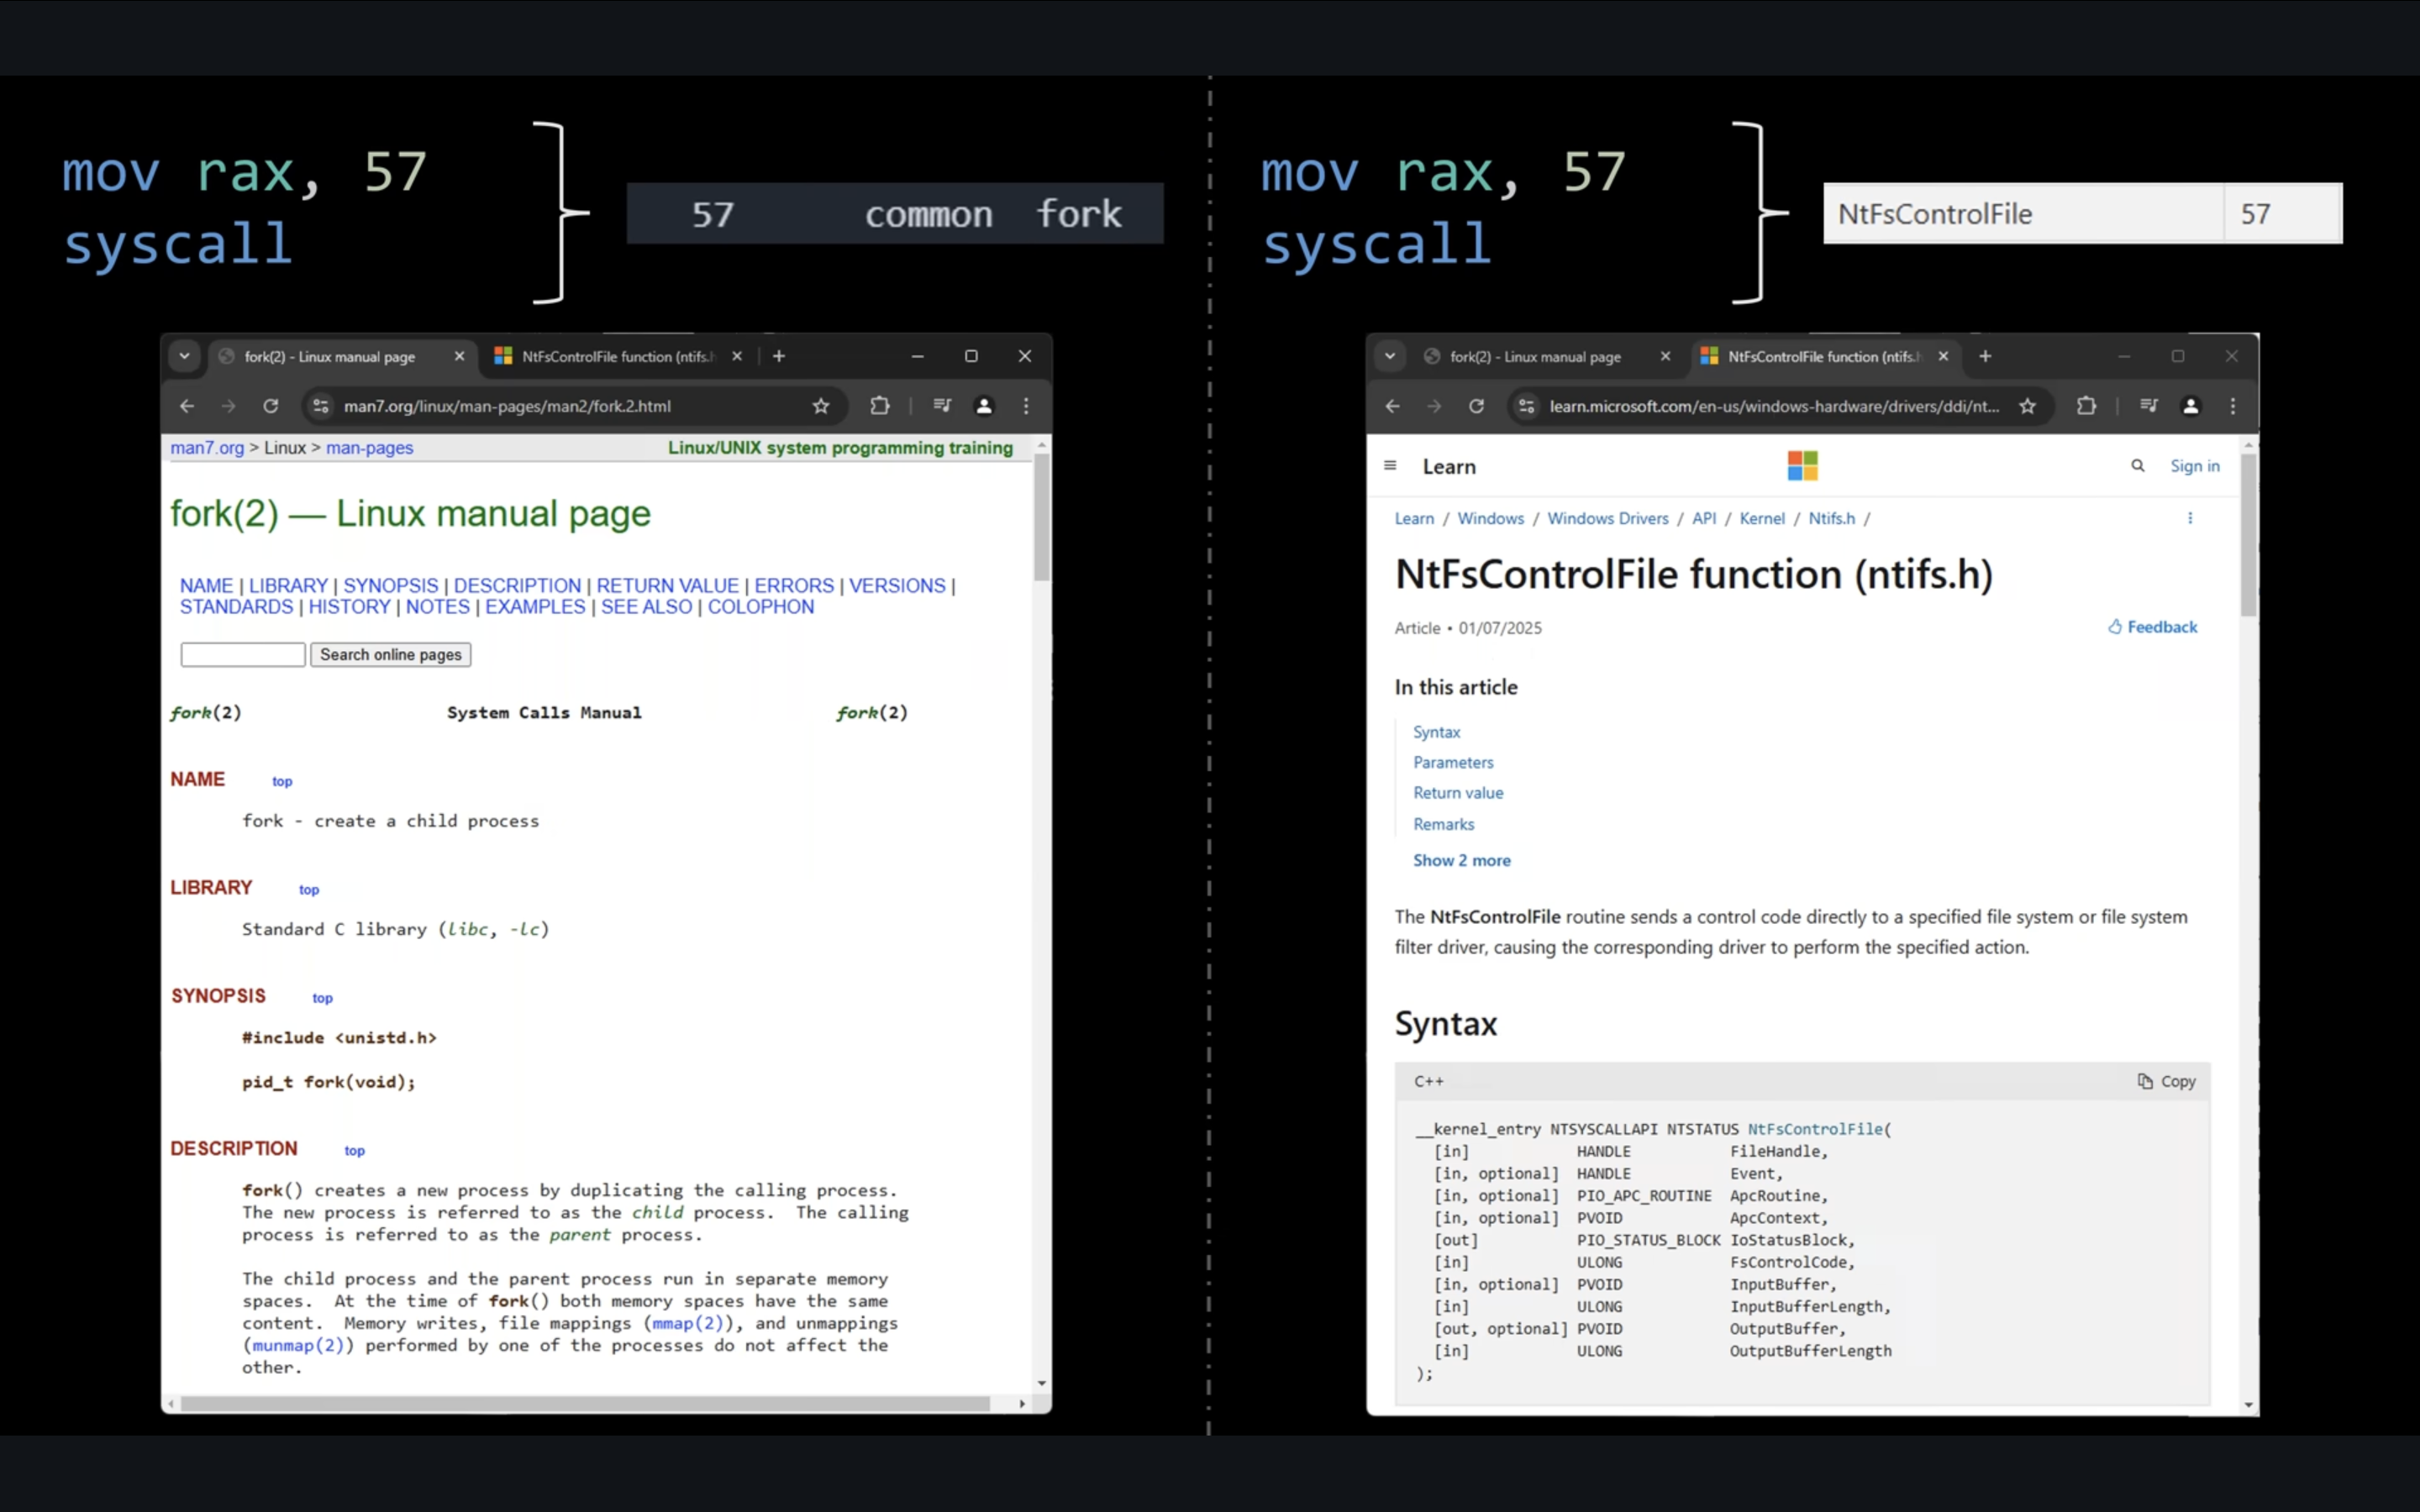Image resolution: width=2420 pixels, height=1512 pixels.
Task: Click back arrow in right Microsoft browser
Action: click(1393, 406)
